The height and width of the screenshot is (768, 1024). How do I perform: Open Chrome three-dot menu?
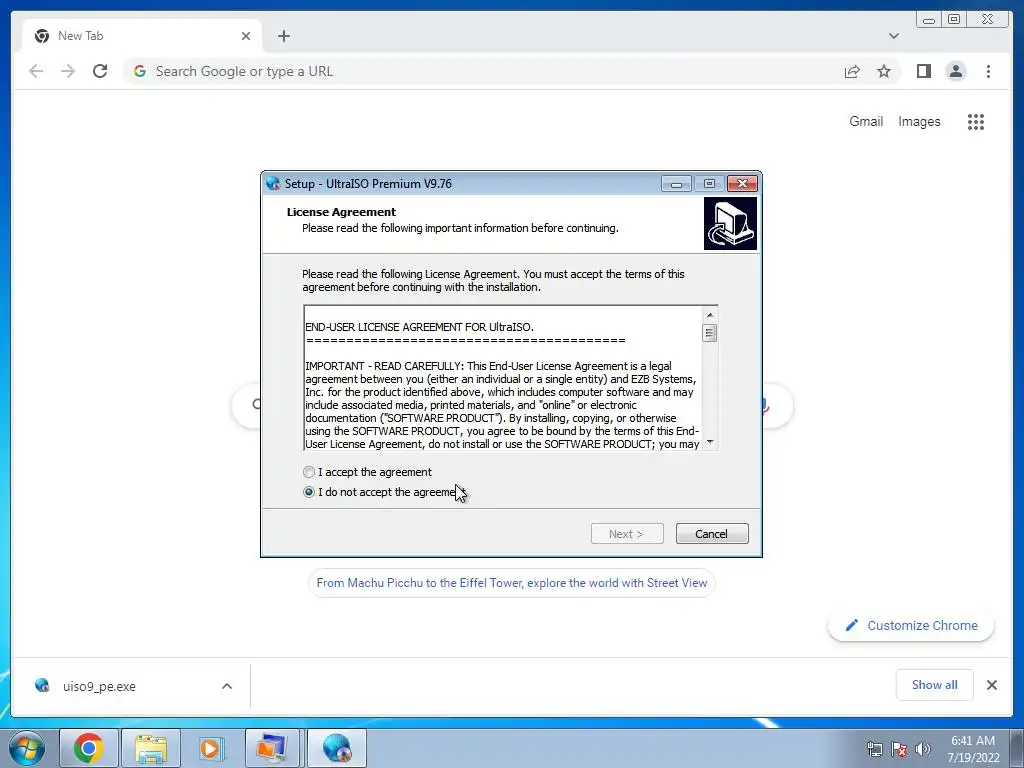coord(988,71)
